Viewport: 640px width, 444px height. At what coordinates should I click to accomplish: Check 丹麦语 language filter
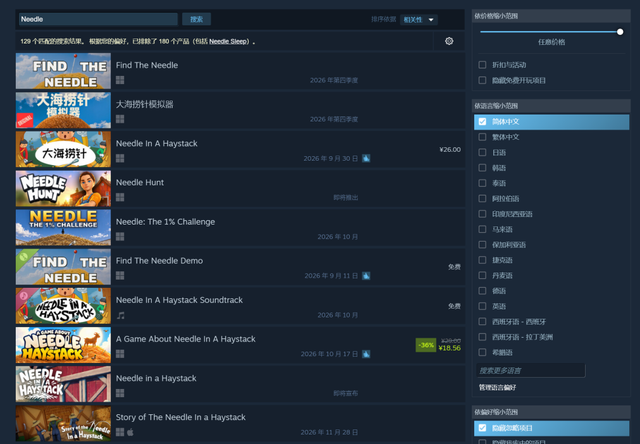(x=482, y=275)
